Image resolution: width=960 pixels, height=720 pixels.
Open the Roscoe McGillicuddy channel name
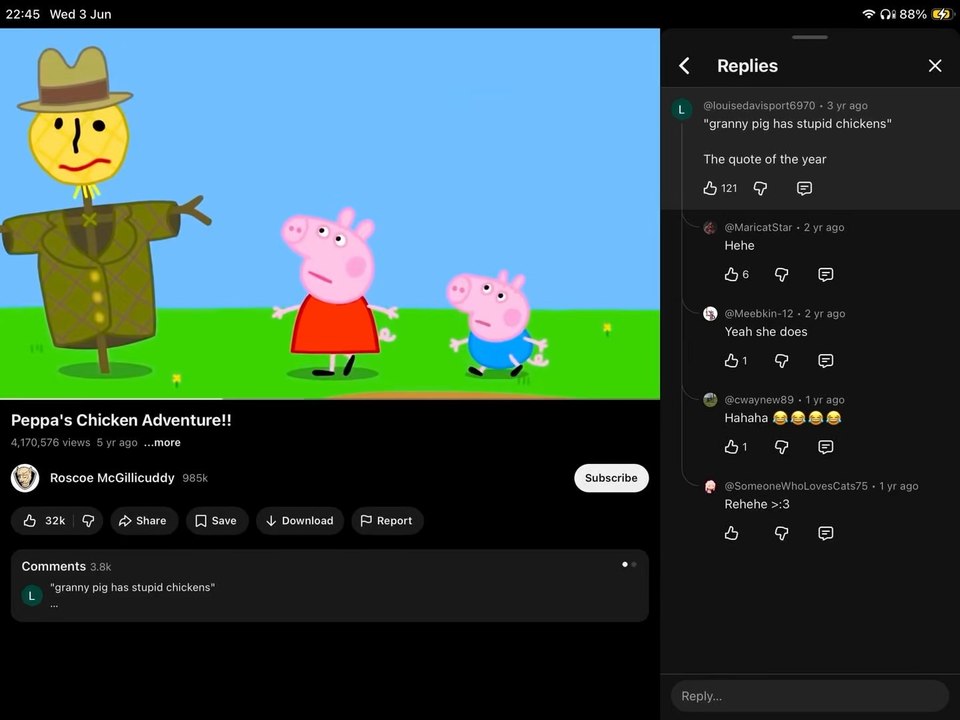point(112,478)
